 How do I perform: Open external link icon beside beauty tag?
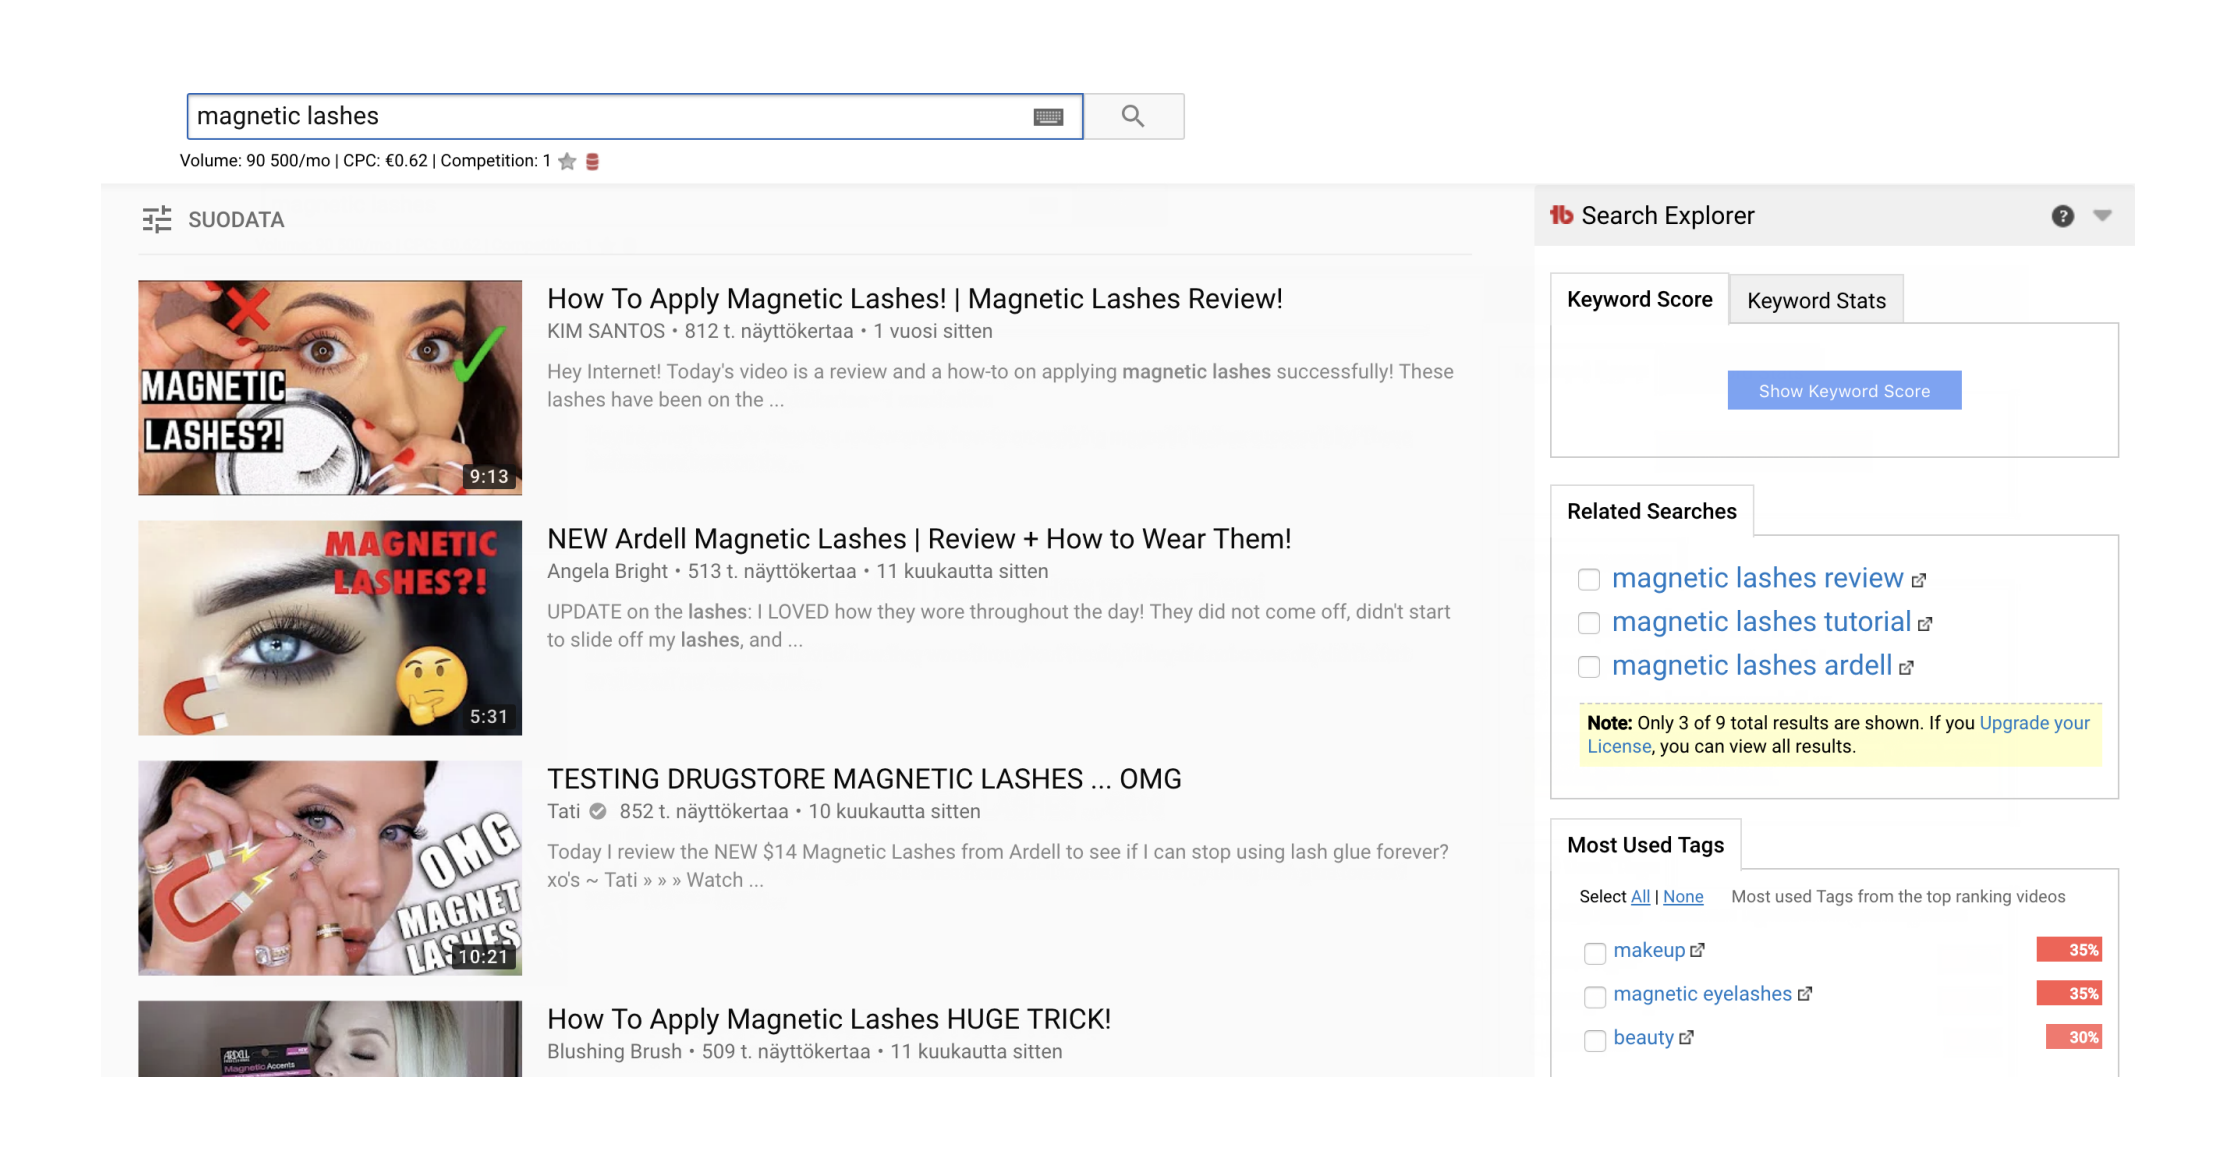[x=1686, y=1038]
